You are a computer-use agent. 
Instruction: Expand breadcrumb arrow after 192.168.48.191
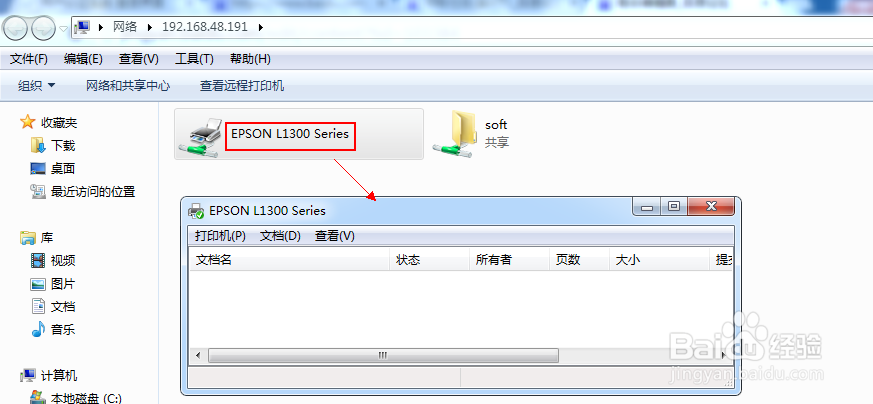pyautogui.click(x=261, y=27)
